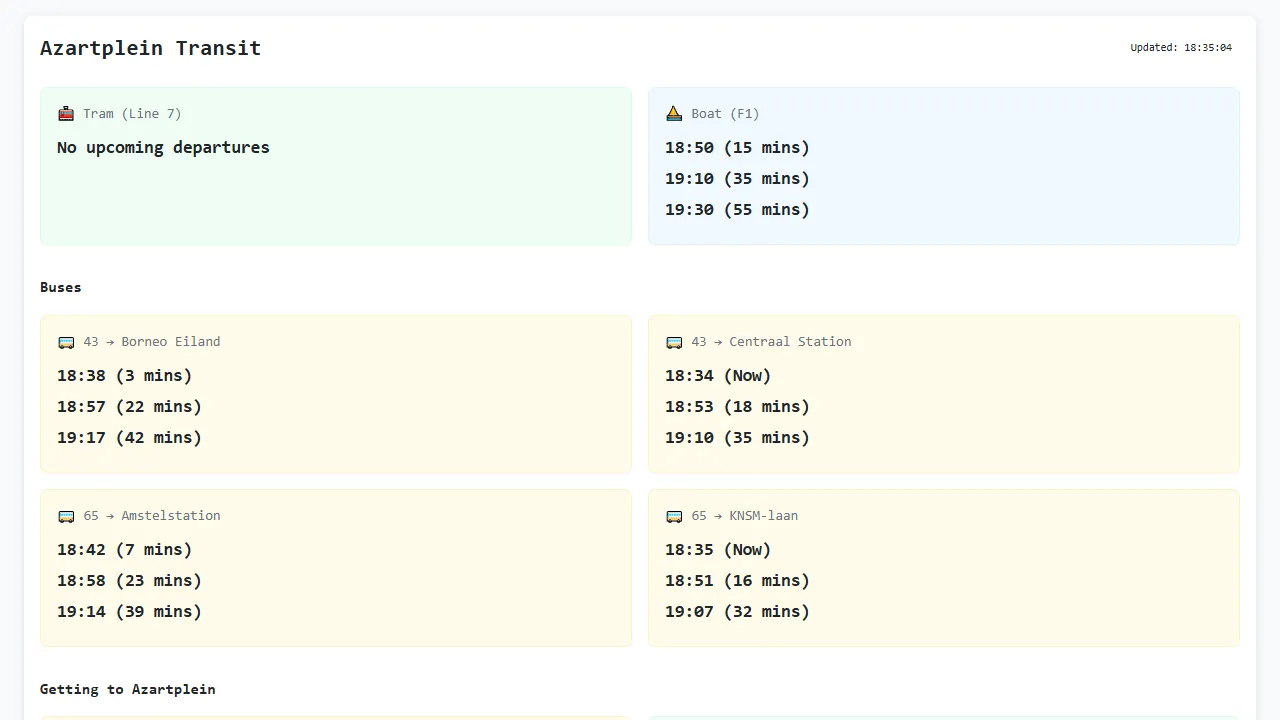The height and width of the screenshot is (720, 1280).
Task: Open the Boat (F1) departures card
Action: point(944,166)
